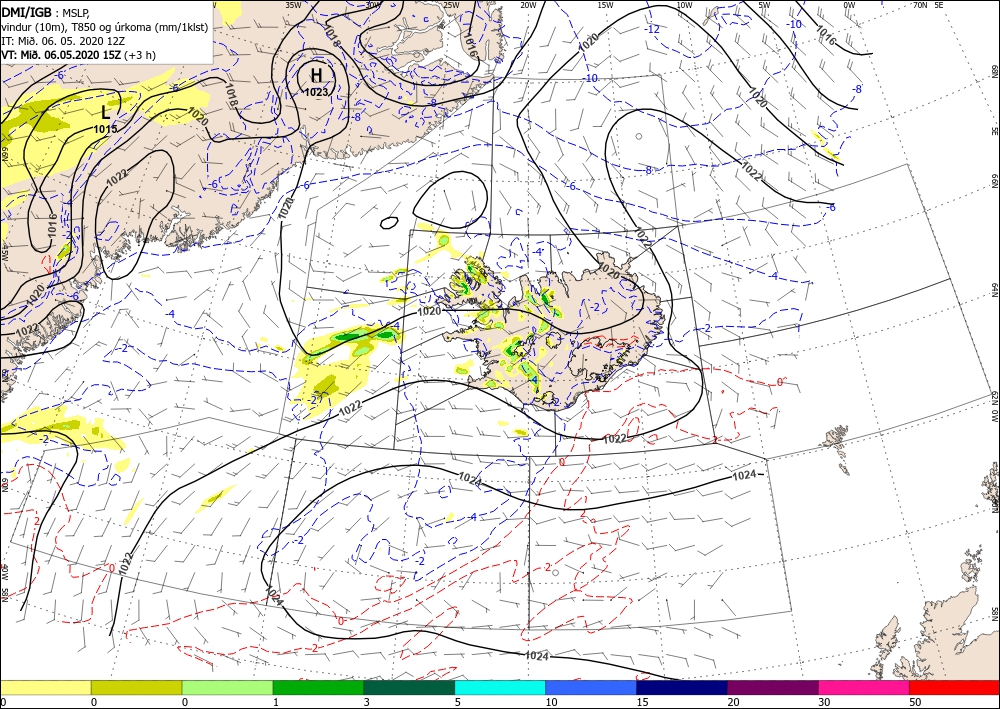Click the 1015 pressure value under L

[105, 129]
